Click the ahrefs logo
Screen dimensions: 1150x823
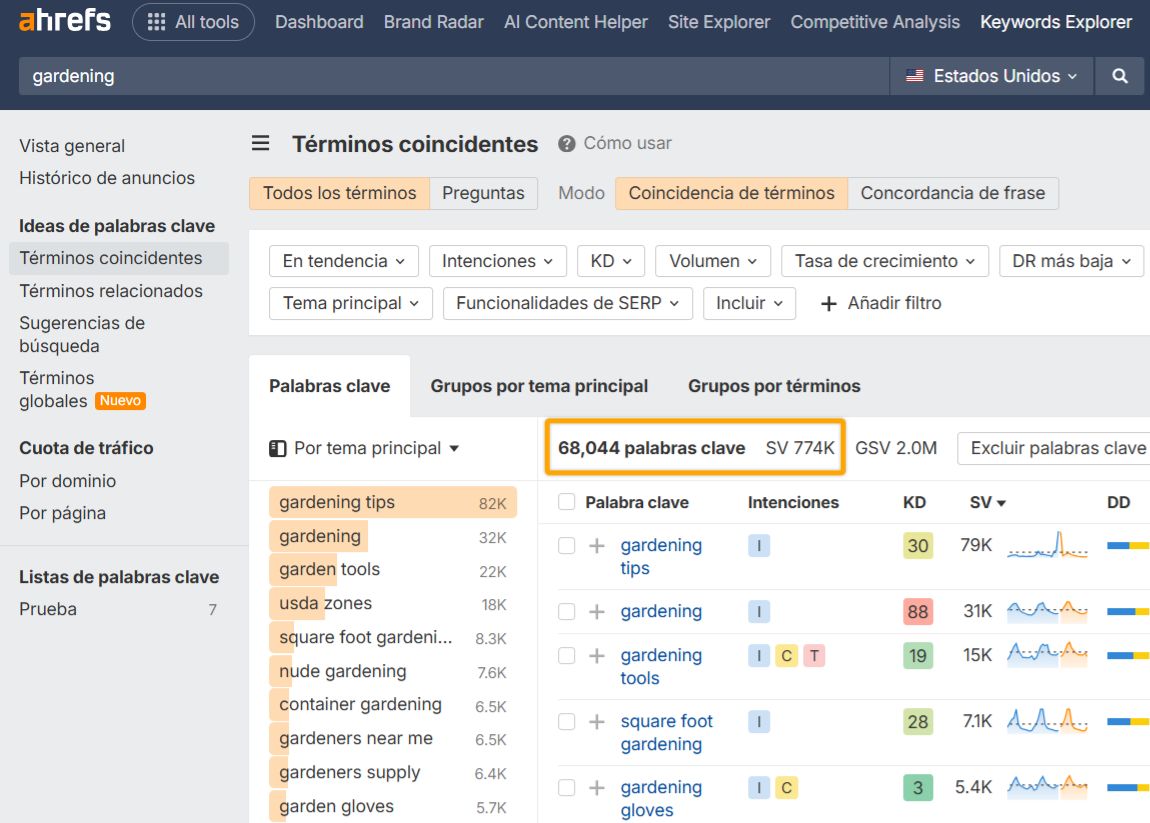(62, 20)
